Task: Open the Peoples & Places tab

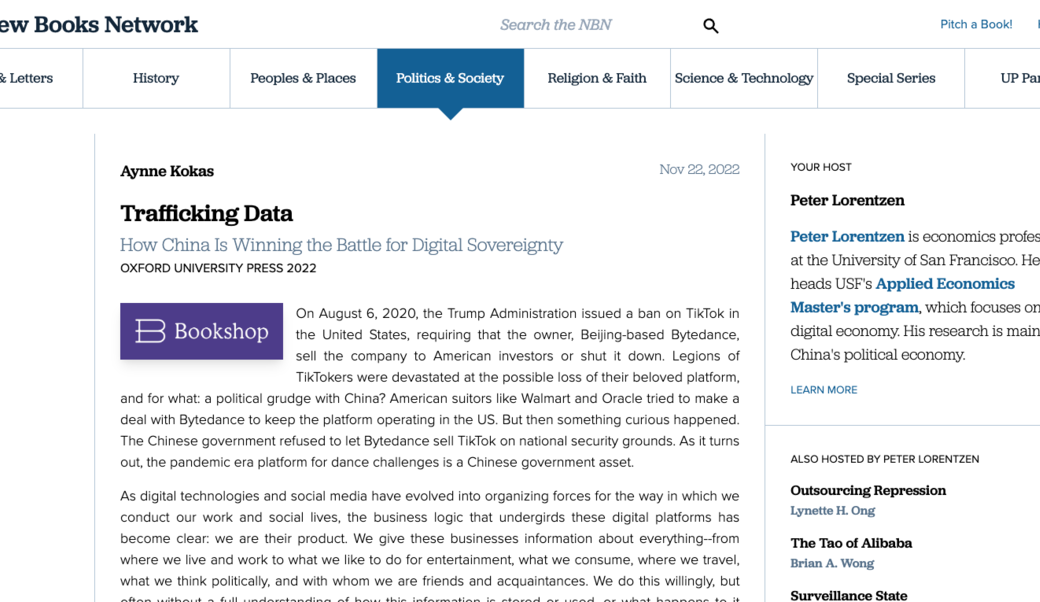Action: 303,78
